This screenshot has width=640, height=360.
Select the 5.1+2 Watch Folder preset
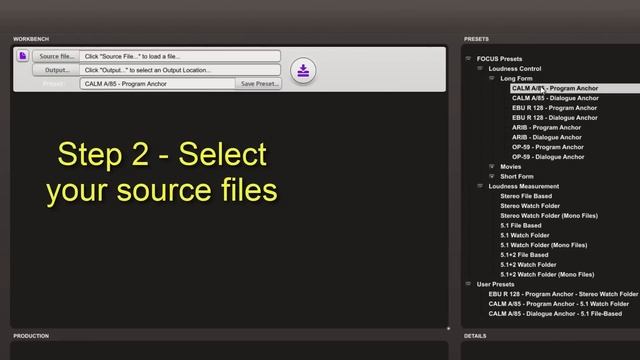click(x=528, y=264)
